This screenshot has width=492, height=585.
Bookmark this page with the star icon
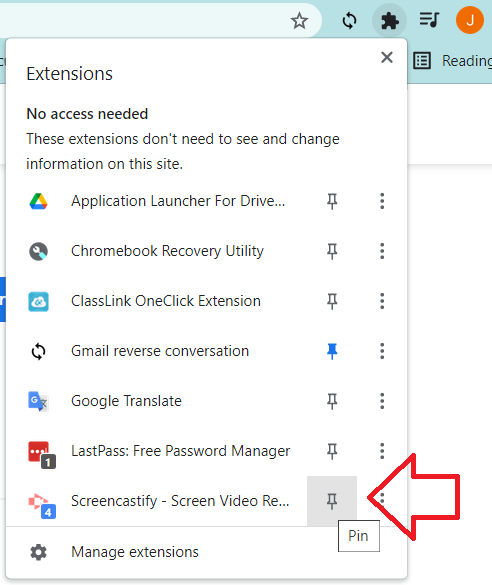[299, 21]
